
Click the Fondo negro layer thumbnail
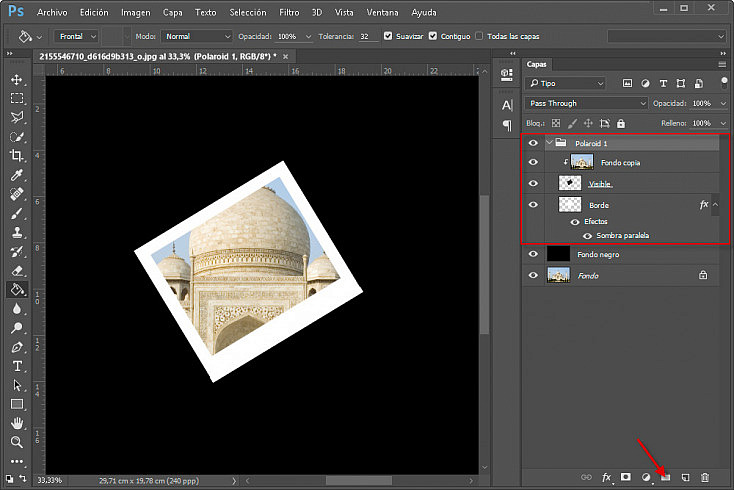[558, 254]
